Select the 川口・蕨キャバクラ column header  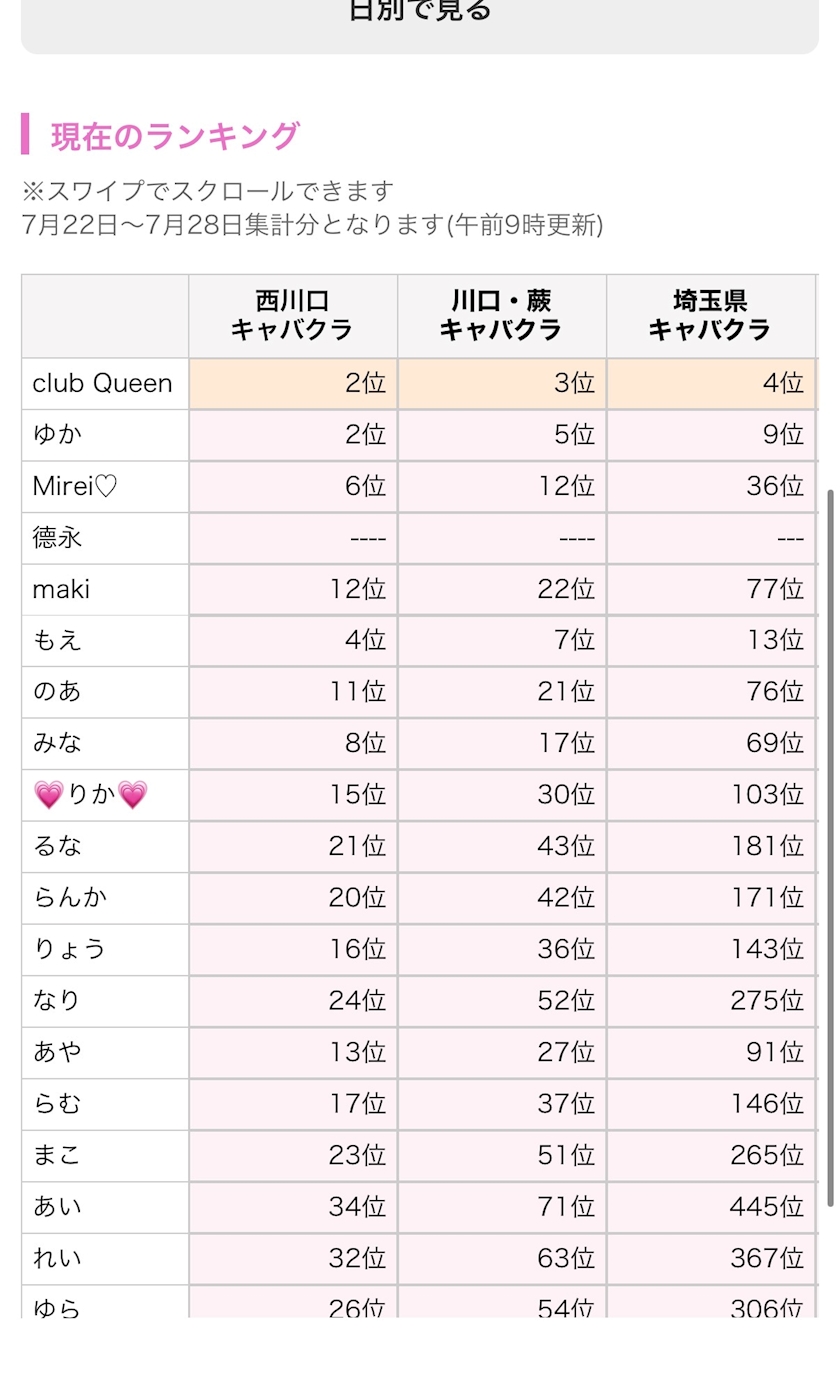[x=502, y=316]
